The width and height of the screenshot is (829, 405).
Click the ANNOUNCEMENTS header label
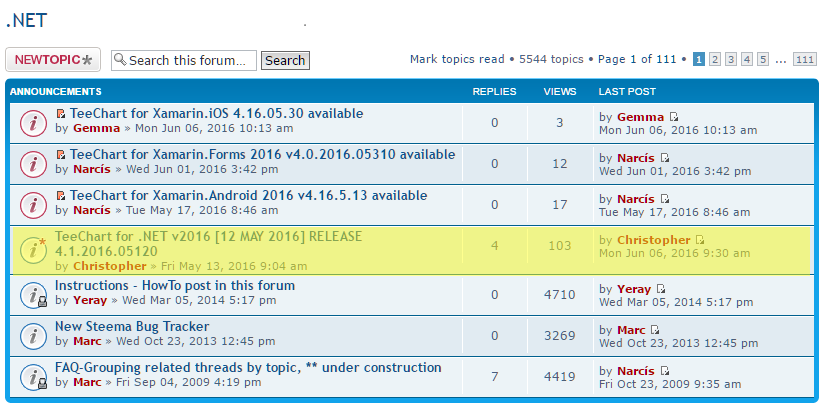[x=56, y=91]
